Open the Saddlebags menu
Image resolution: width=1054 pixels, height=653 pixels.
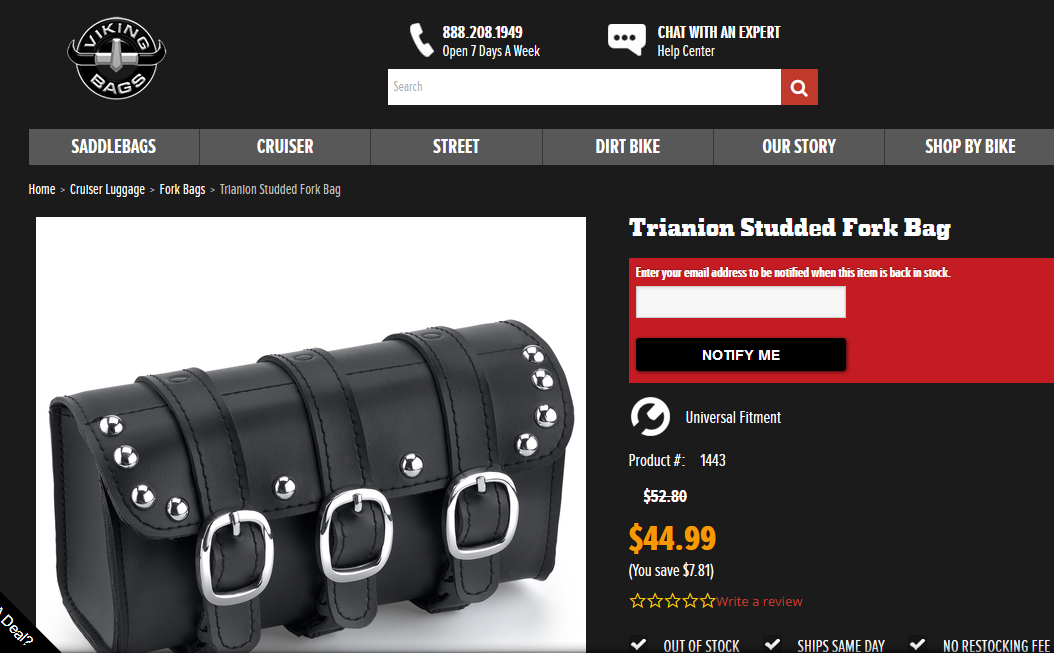pyautogui.click(x=114, y=147)
